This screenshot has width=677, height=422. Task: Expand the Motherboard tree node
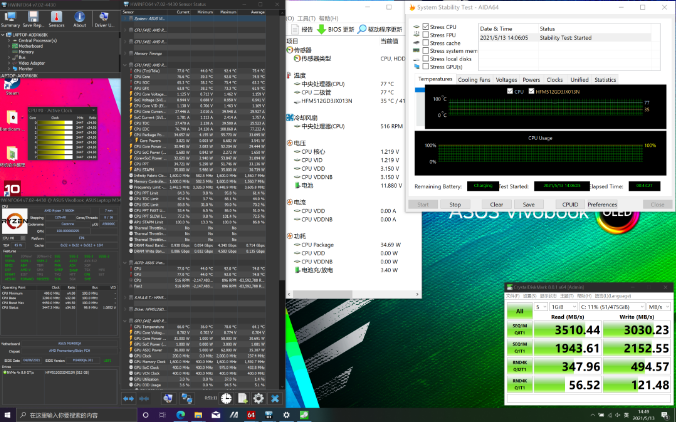pyautogui.click(x=9, y=44)
